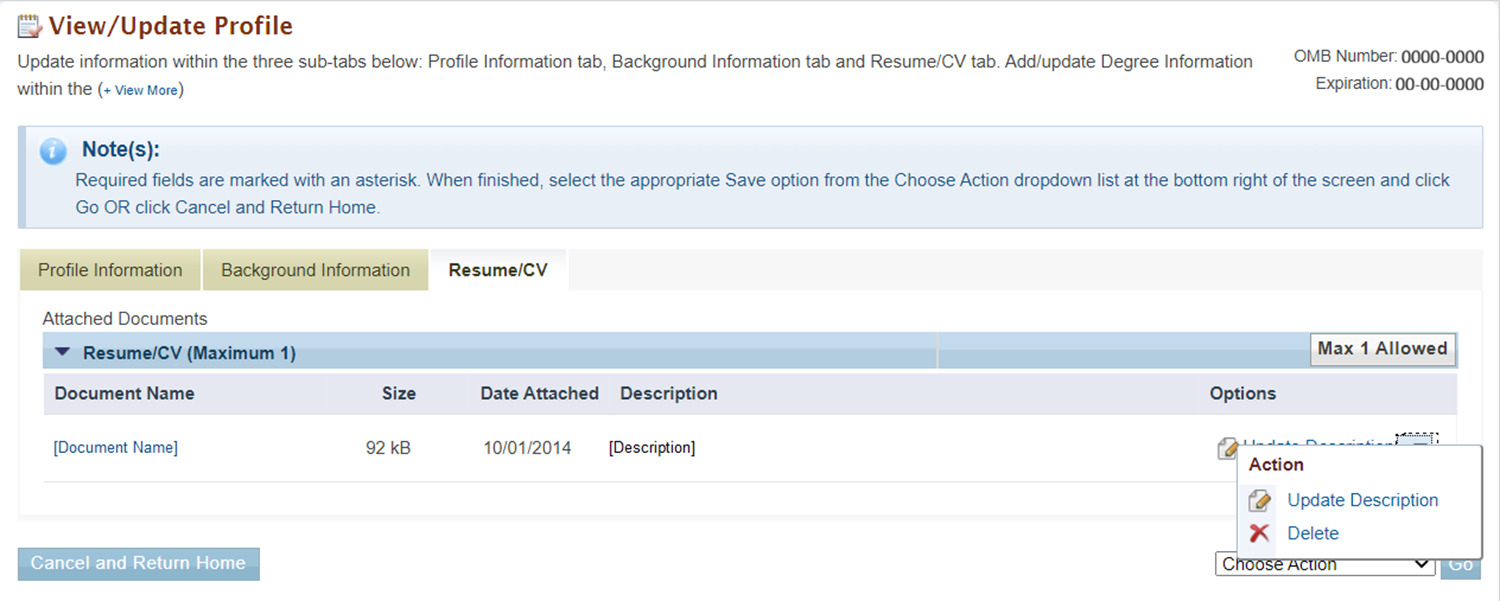The width and height of the screenshot is (1500, 601).
Task: Click the edit document icon in the Options column
Action: 1228,449
